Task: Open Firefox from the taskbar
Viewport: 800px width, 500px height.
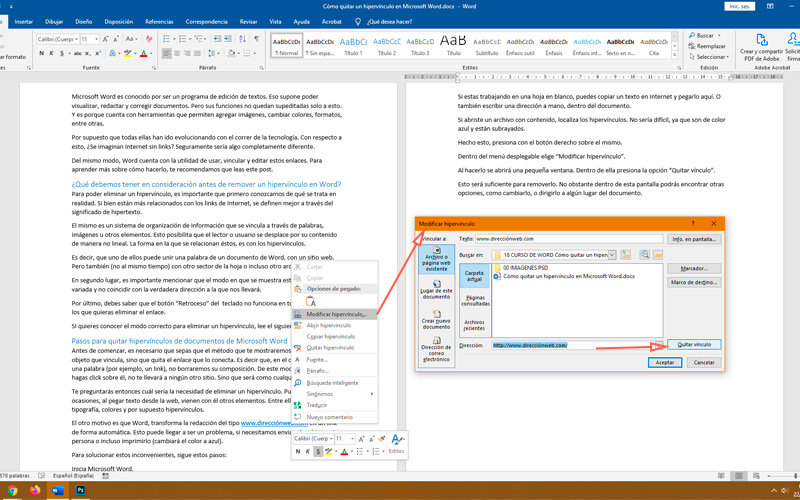Action: coord(35,490)
